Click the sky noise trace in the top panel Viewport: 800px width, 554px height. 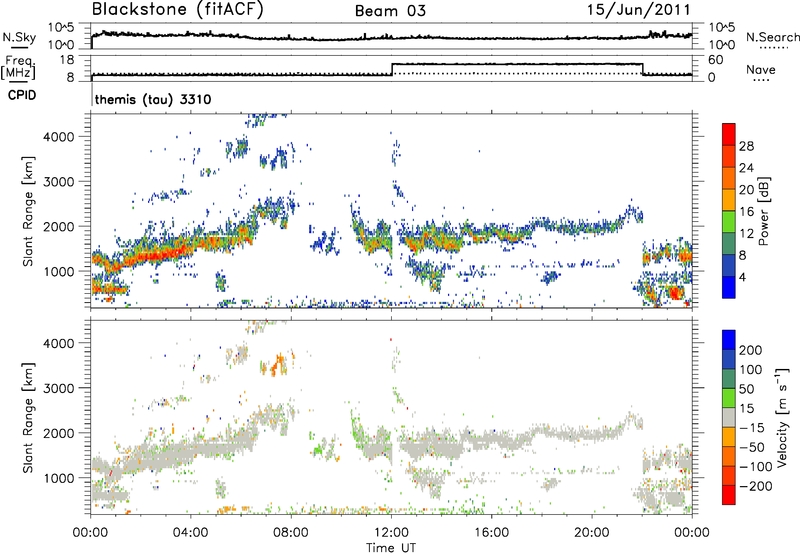click(391, 37)
